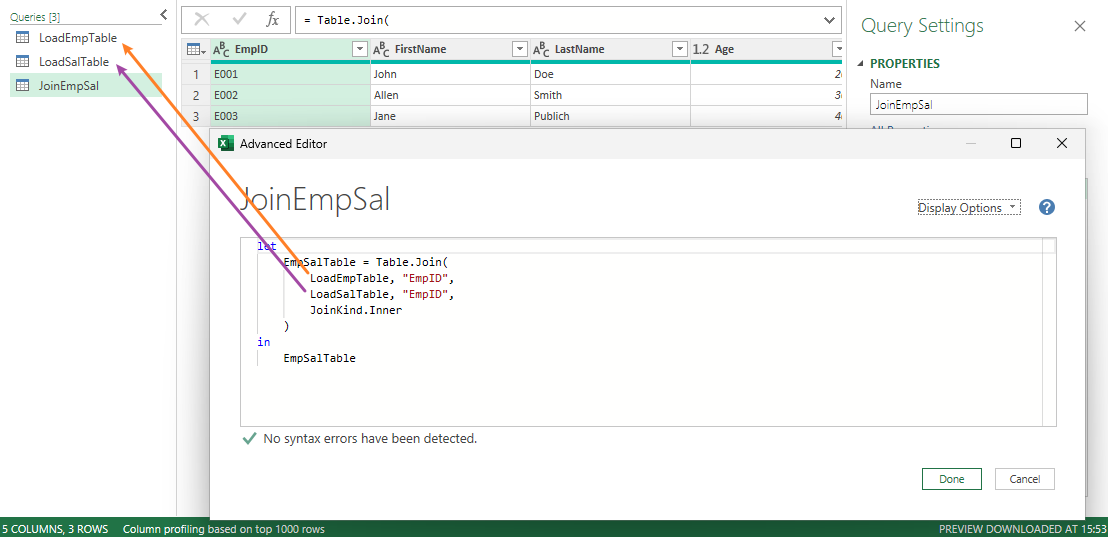This screenshot has width=1108, height=537.
Task: Click the Age column data type icon
Action: [x=701, y=50]
